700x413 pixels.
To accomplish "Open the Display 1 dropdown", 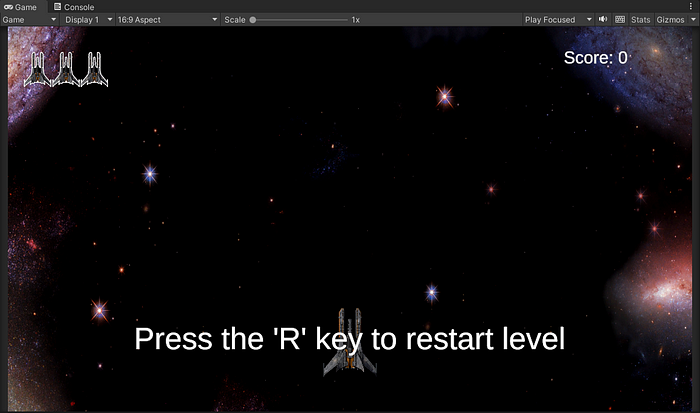I will click(88, 20).
